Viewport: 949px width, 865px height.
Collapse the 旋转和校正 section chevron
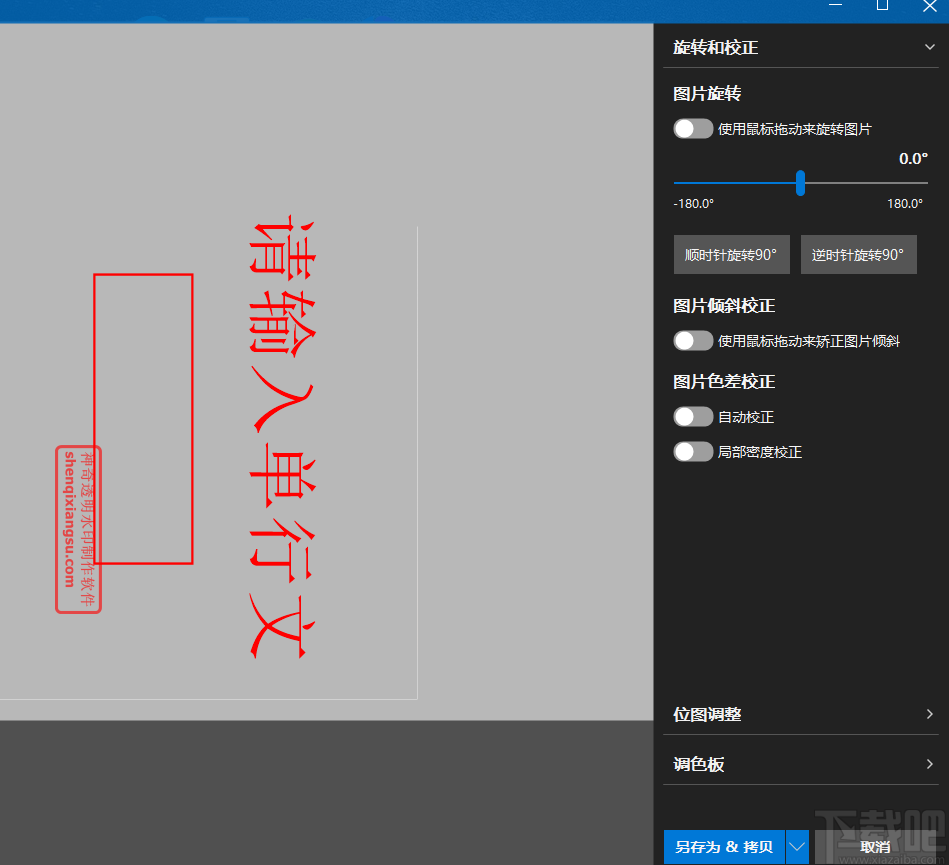click(930, 47)
